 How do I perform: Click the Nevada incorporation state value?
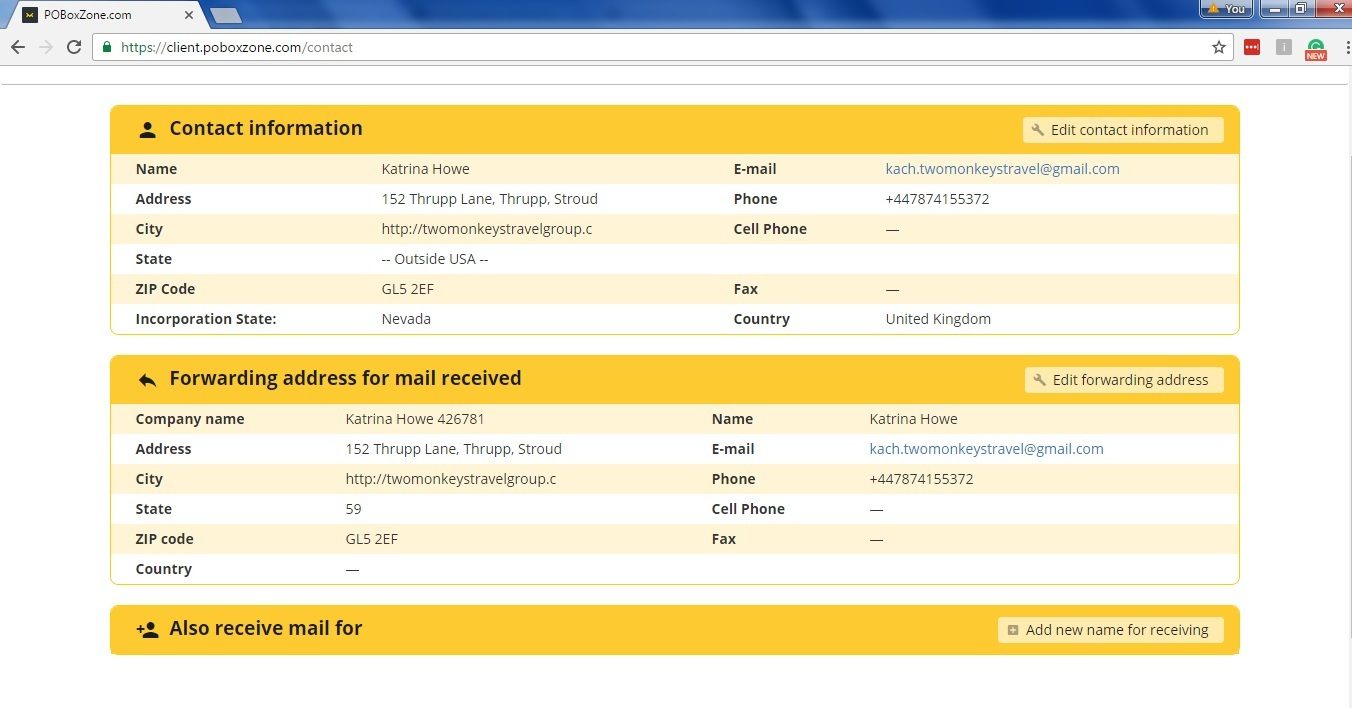[x=406, y=319]
